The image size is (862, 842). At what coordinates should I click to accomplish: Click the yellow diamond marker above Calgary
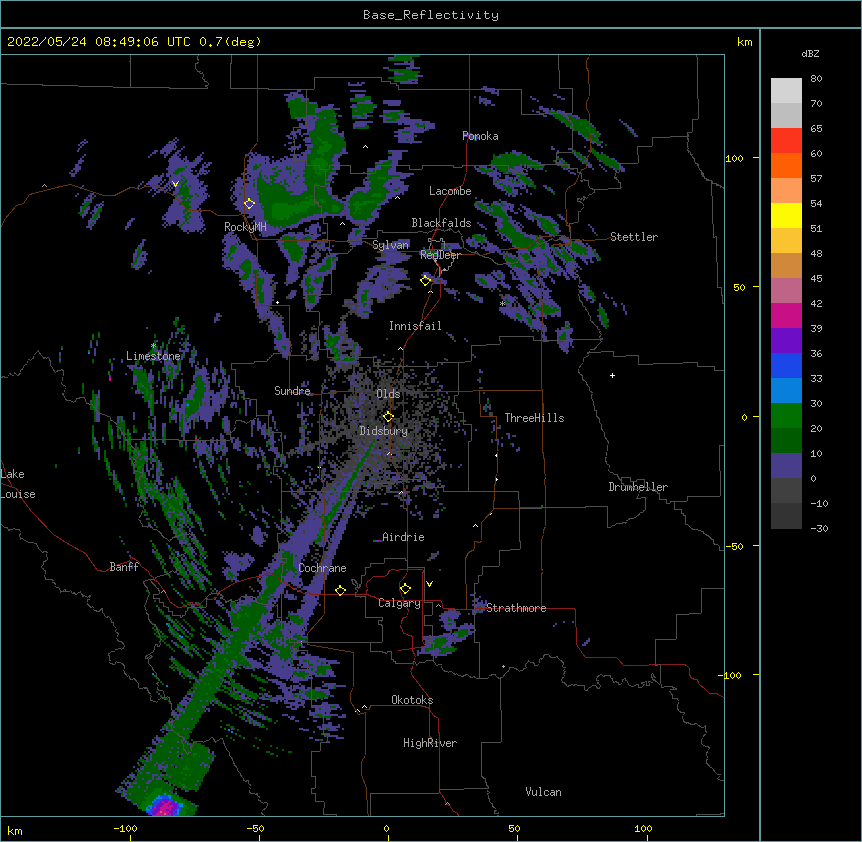(x=405, y=589)
